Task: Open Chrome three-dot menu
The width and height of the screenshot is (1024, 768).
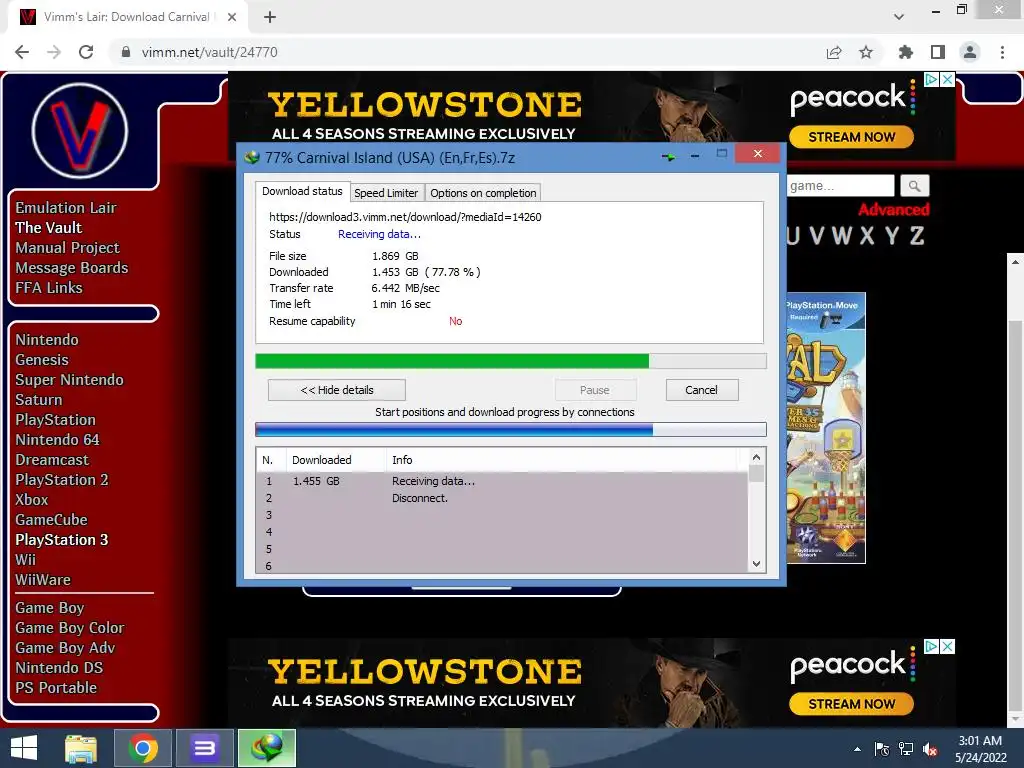Action: click(1002, 52)
